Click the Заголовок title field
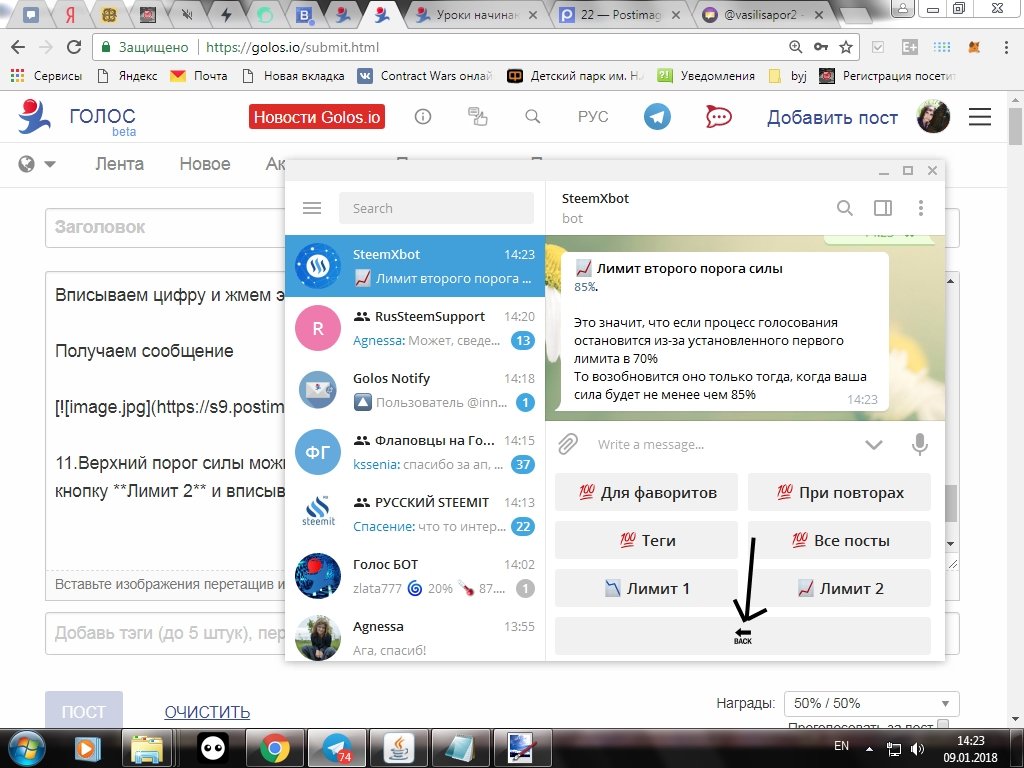Image resolution: width=1024 pixels, height=768 pixels. tap(165, 228)
